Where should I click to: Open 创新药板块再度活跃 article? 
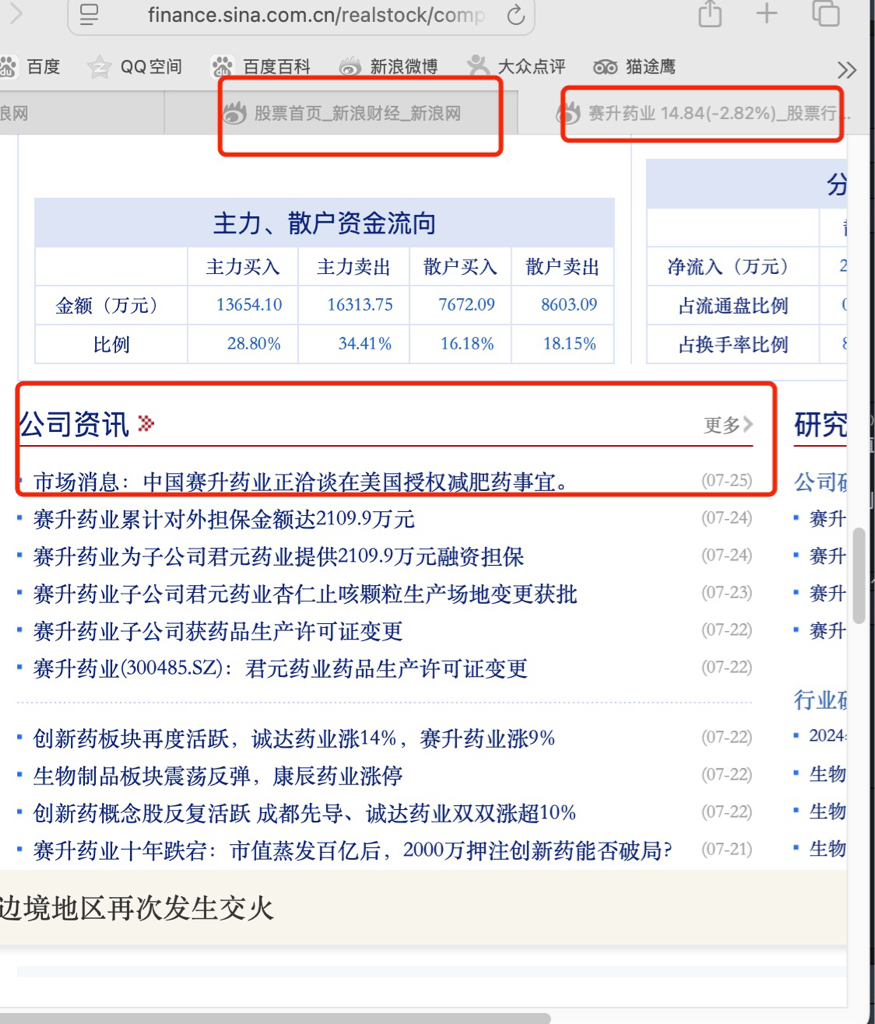pos(294,739)
